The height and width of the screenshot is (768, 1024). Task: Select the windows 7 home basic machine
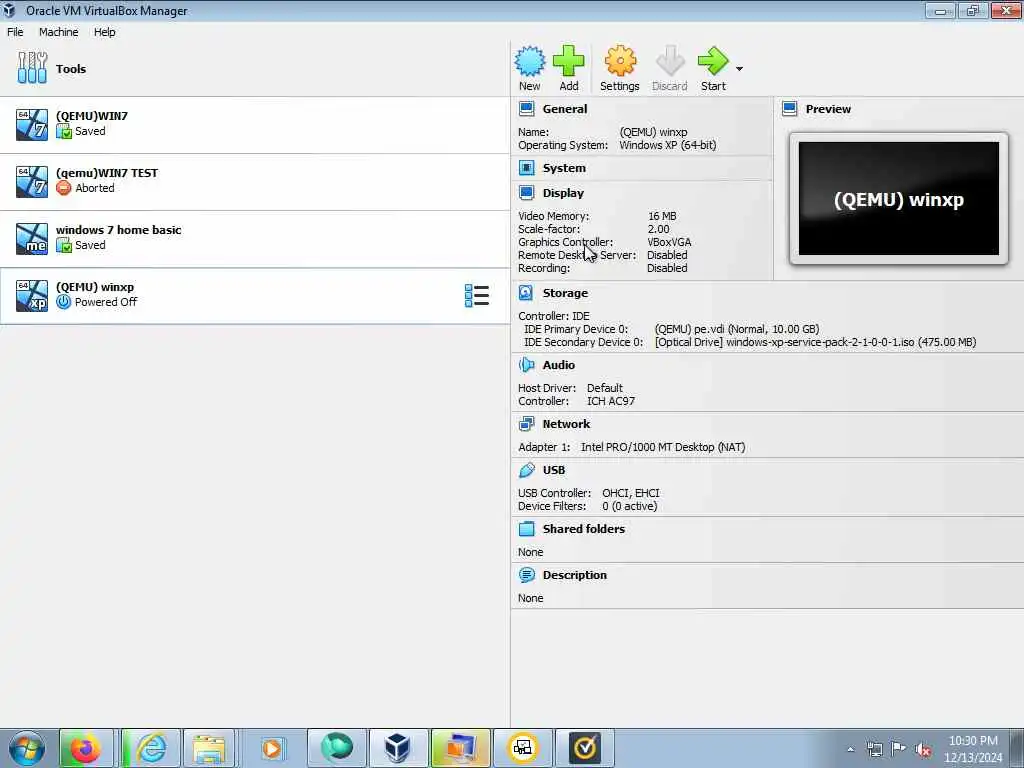point(255,238)
